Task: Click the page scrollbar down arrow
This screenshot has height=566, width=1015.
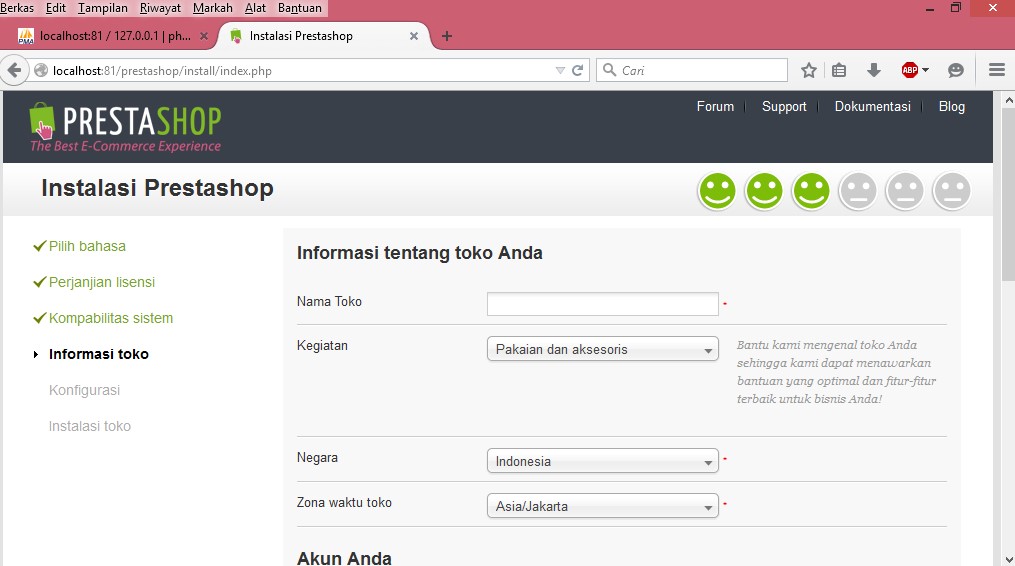Action: click(x=1009, y=559)
